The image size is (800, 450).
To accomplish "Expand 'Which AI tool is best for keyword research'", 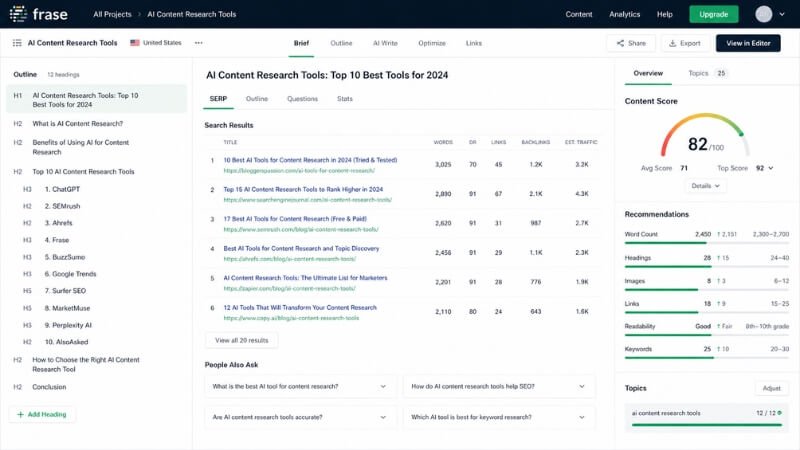I will pos(498,417).
